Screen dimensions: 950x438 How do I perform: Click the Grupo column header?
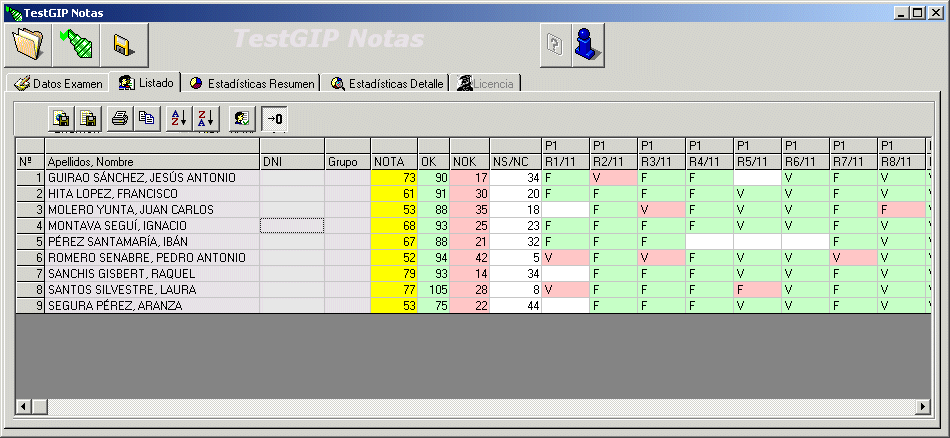[348, 162]
